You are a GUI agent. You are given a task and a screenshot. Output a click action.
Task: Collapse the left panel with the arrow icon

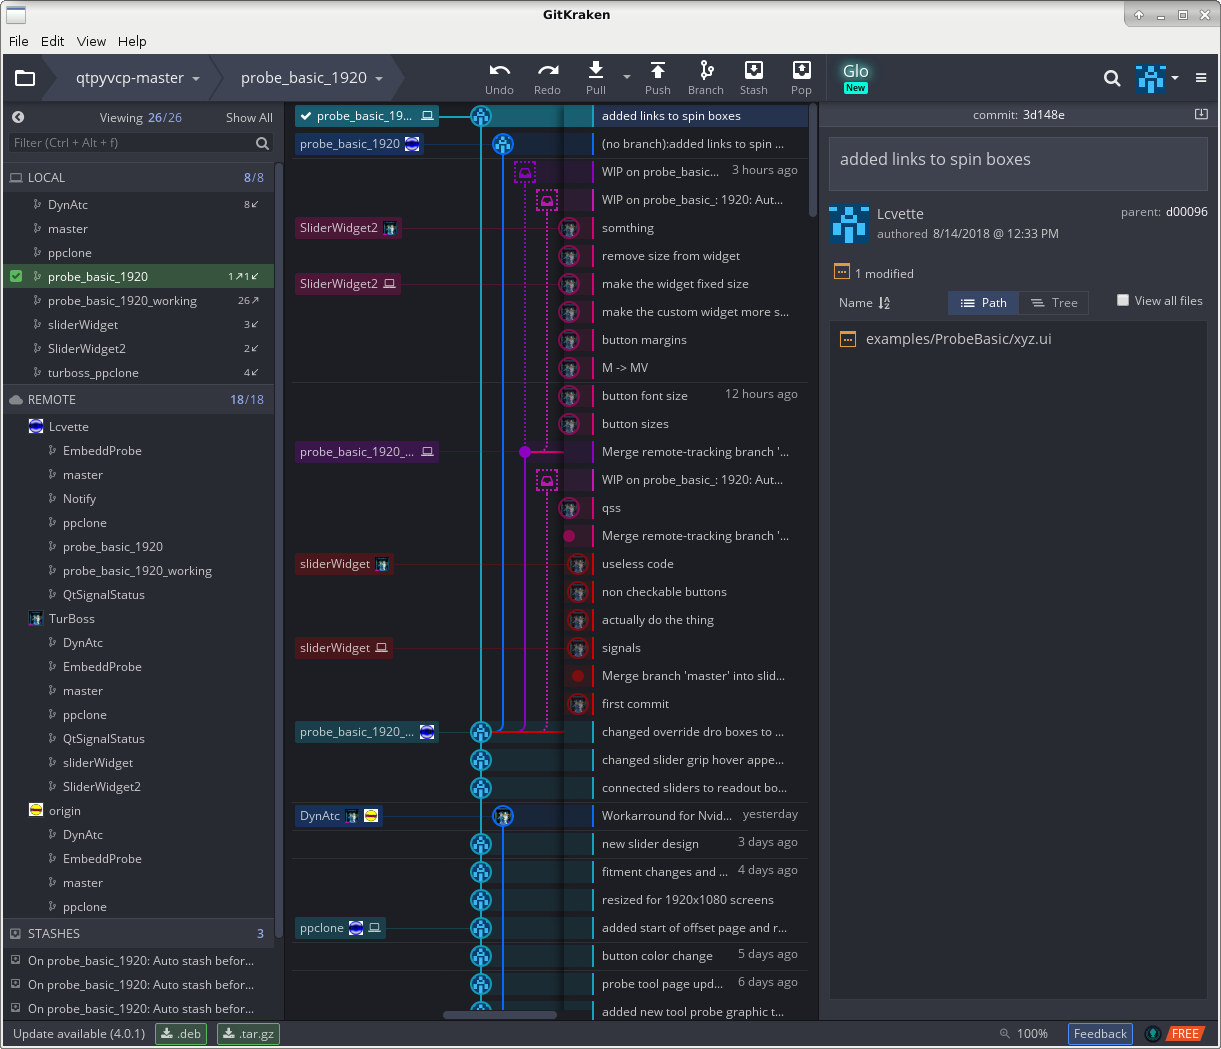click(x=18, y=117)
